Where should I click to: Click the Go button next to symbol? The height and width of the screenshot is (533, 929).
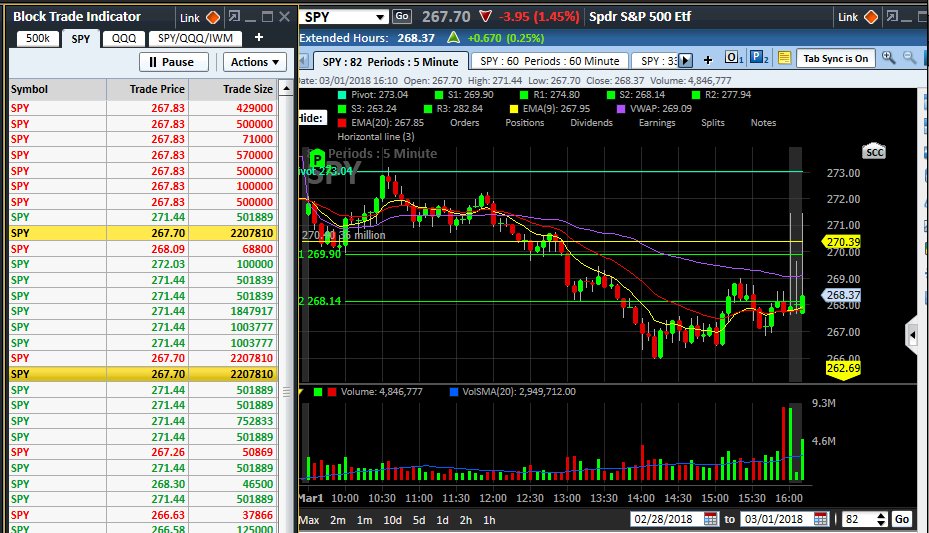coord(402,17)
